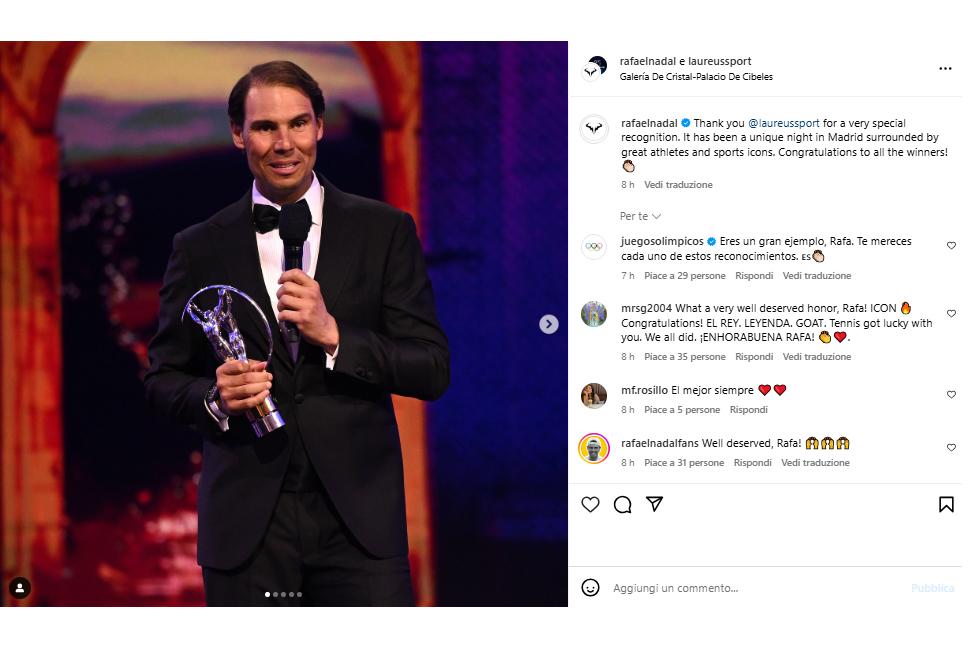This screenshot has height=646, width=968.
Task: Select the rafaelnadal e laureussport header title
Action: [687, 60]
